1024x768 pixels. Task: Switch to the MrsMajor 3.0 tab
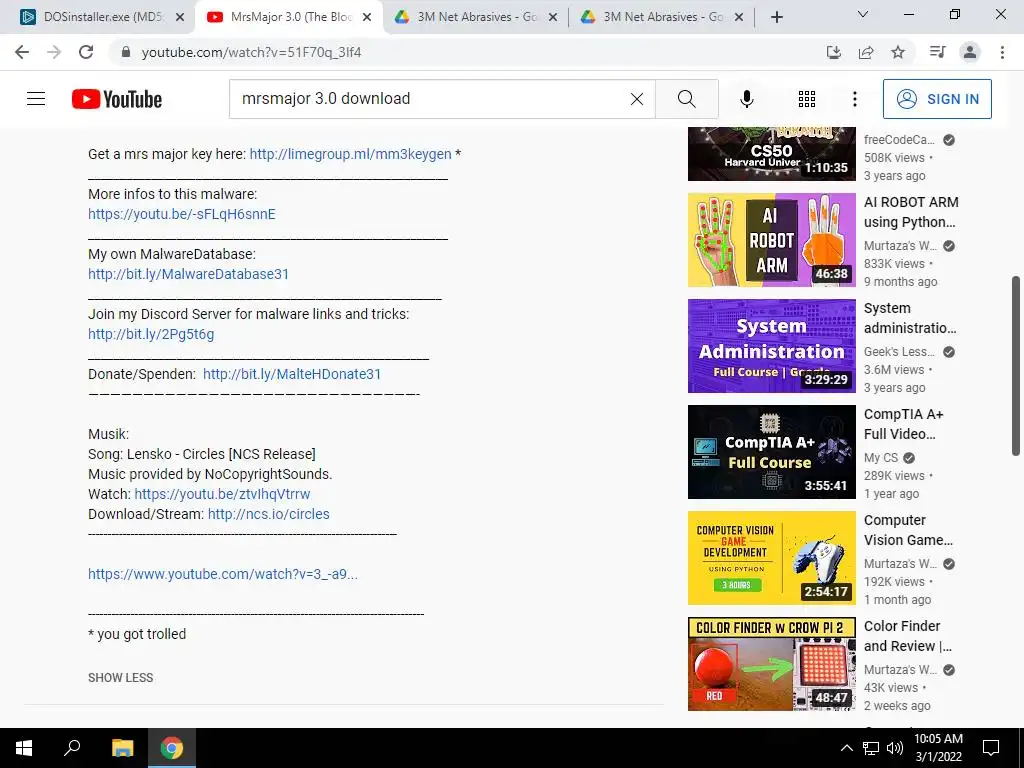click(289, 17)
